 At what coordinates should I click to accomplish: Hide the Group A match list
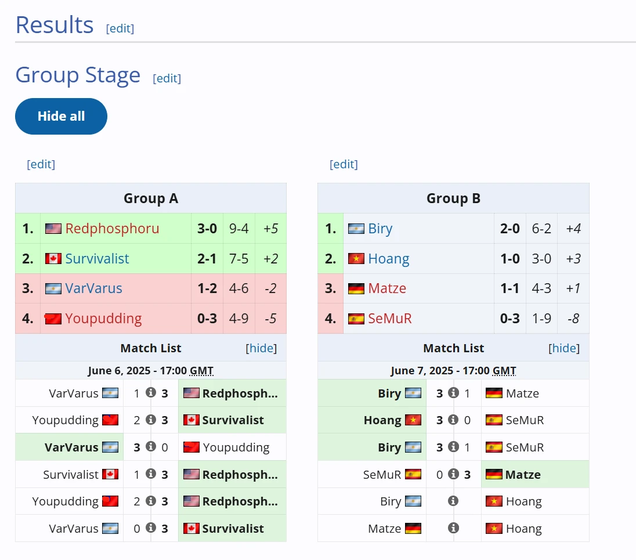(x=261, y=348)
